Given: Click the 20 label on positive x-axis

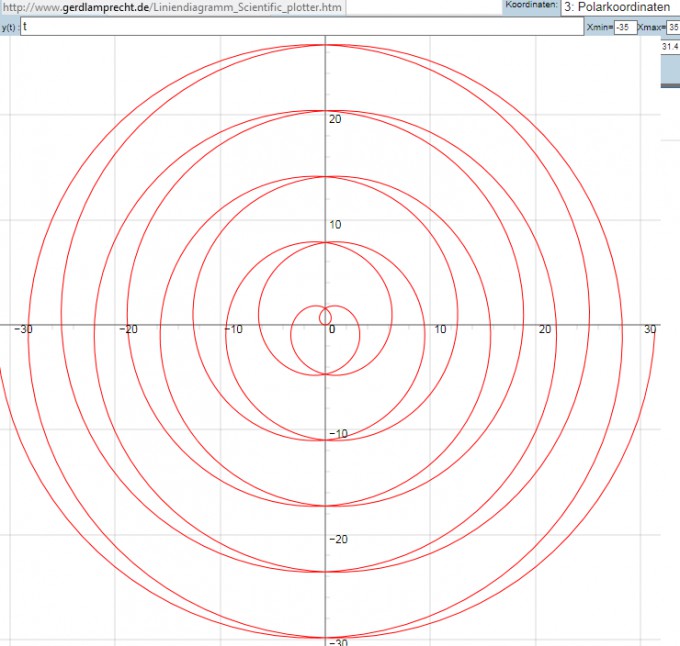Looking at the screenshot, I should pyautogui.click(x=545, y=330).
